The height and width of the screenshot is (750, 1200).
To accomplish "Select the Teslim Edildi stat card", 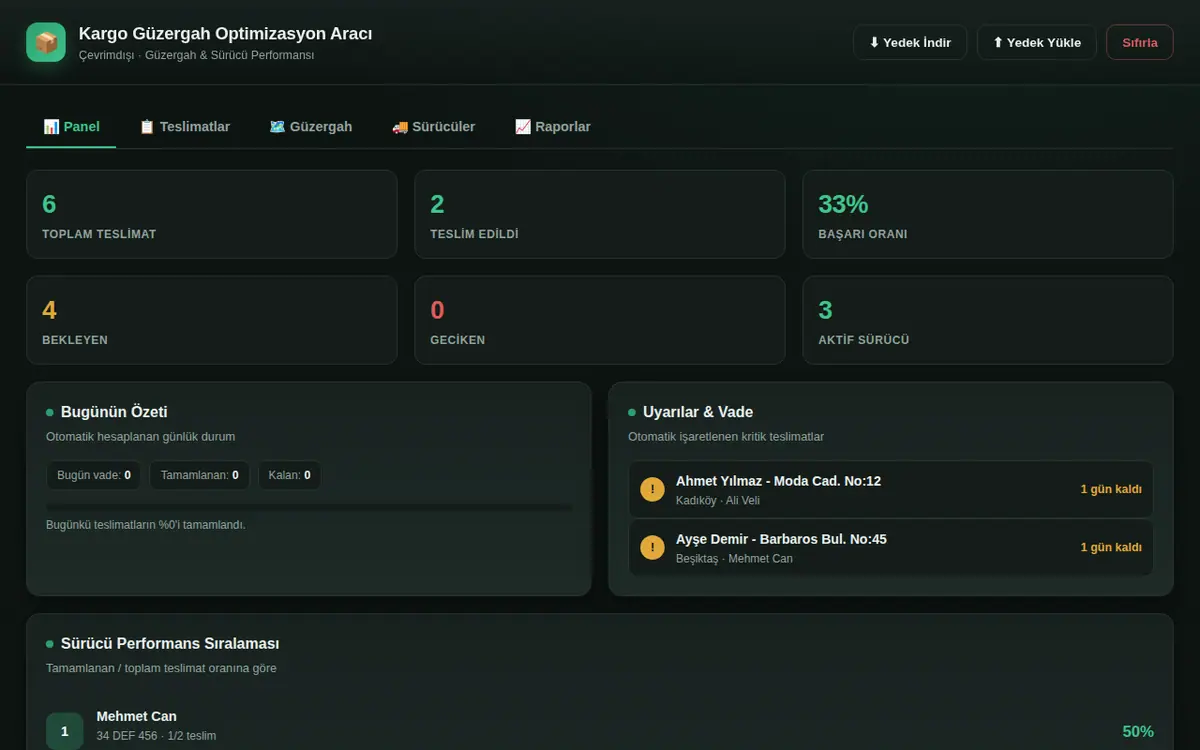I will 600,214.
